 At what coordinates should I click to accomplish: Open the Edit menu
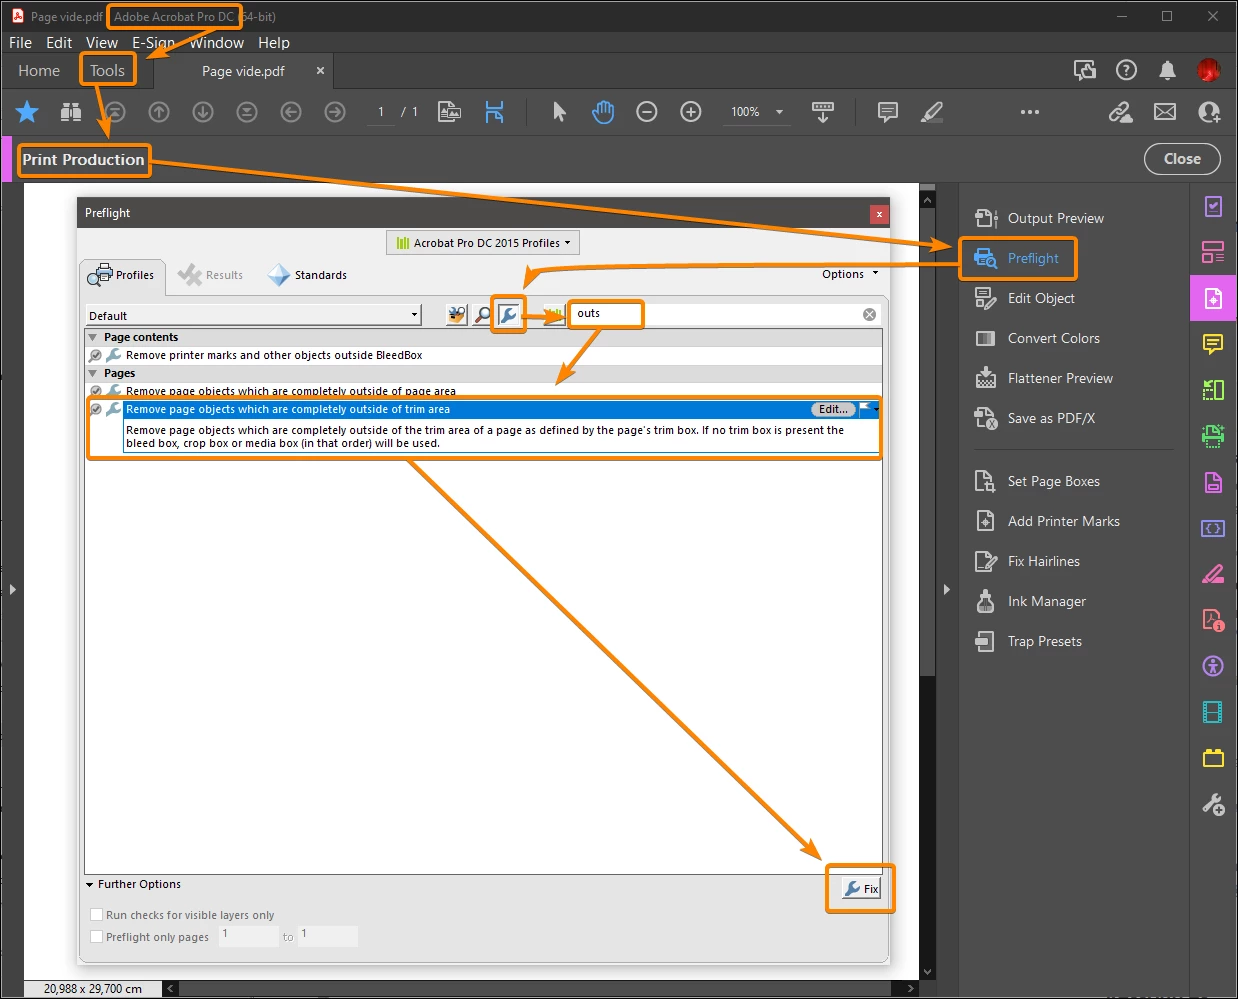pos(59,43)
